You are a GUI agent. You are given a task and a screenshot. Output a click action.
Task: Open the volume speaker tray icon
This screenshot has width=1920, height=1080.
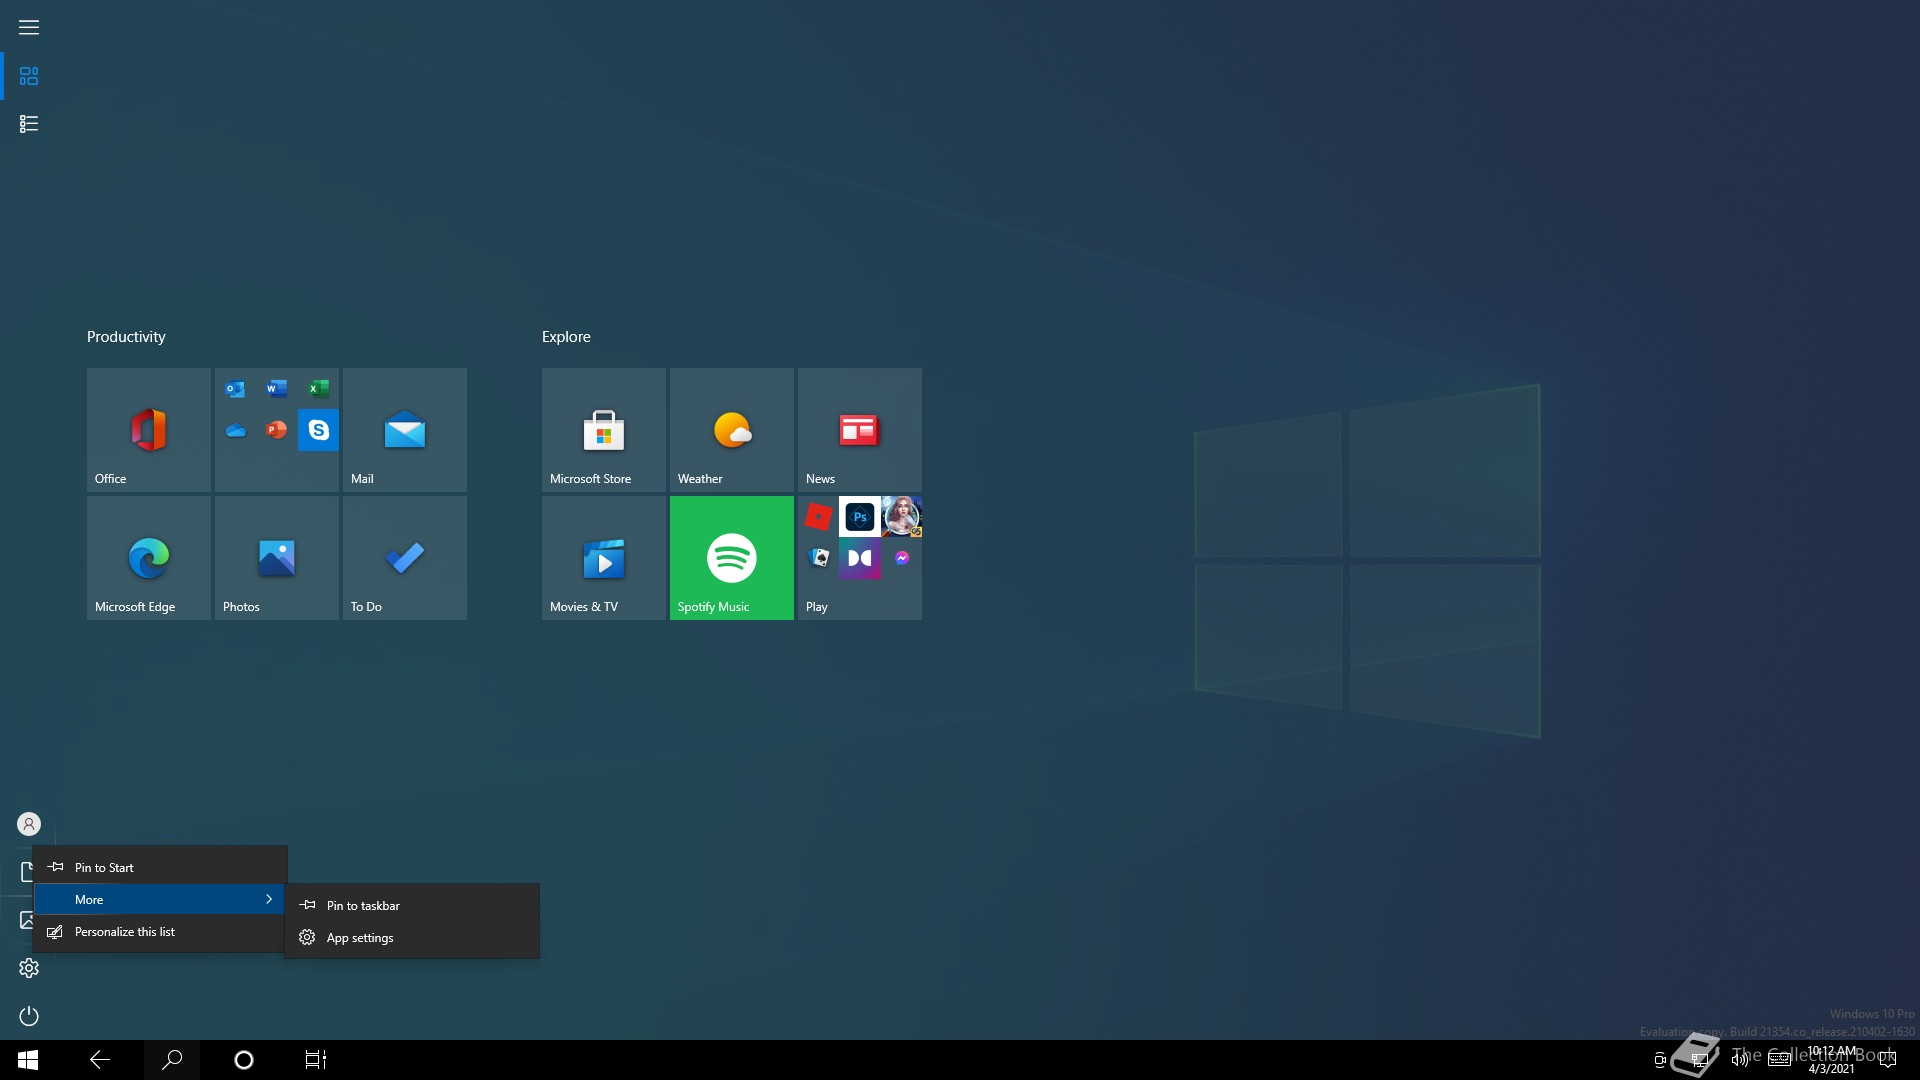pyautogui.click(x=1740, y=1060)
